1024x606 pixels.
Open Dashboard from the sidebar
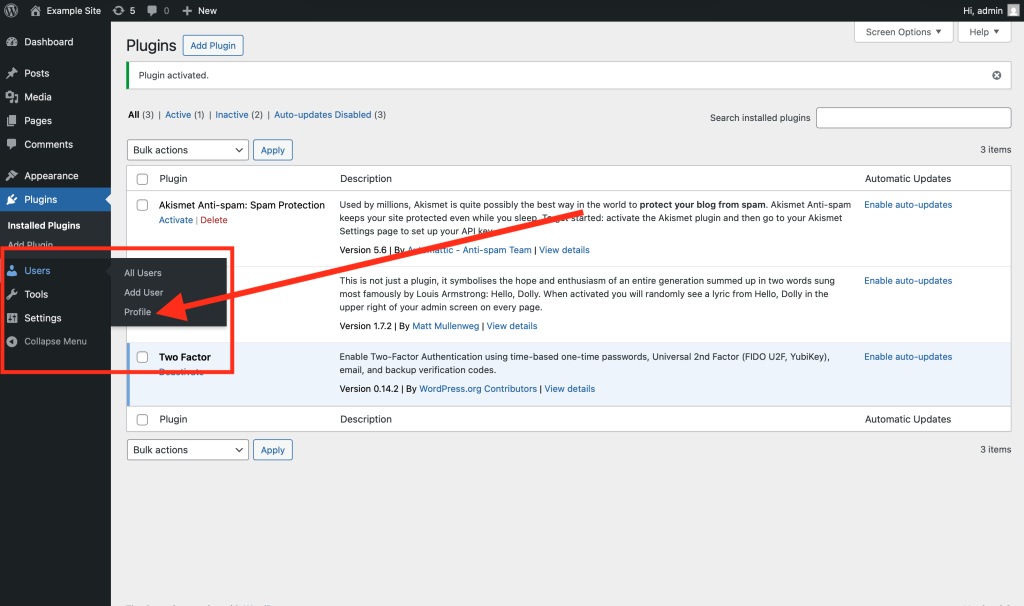(48, 42)
